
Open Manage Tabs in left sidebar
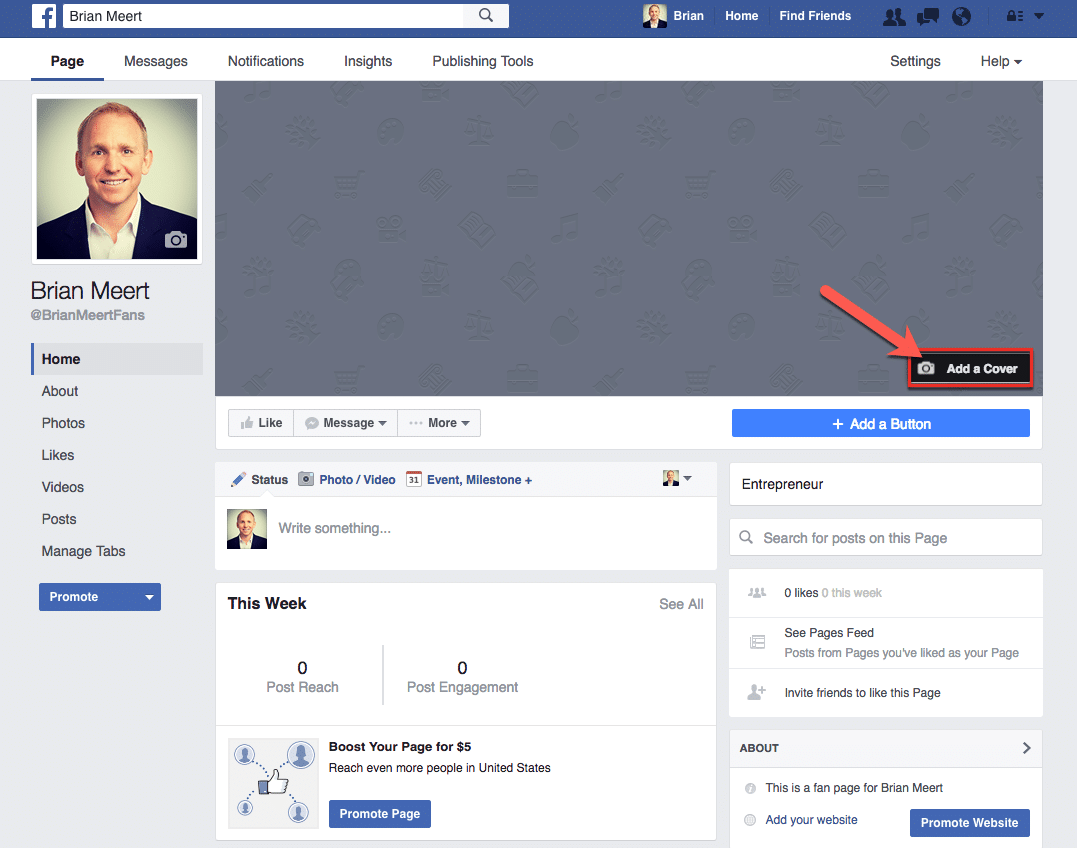83,551
